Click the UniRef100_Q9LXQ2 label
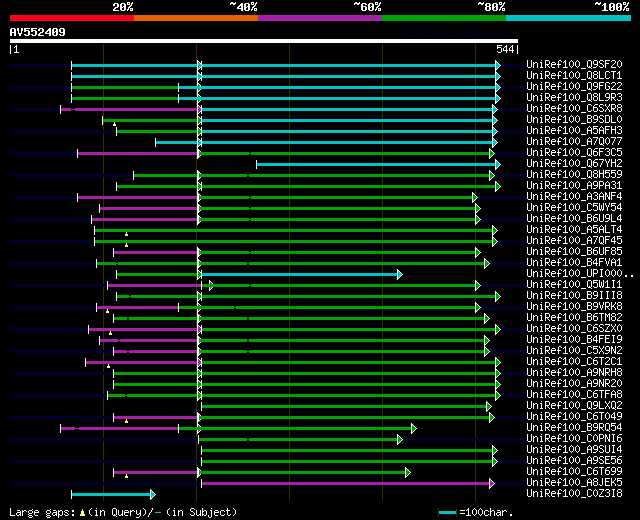 [x=574, y=406]
